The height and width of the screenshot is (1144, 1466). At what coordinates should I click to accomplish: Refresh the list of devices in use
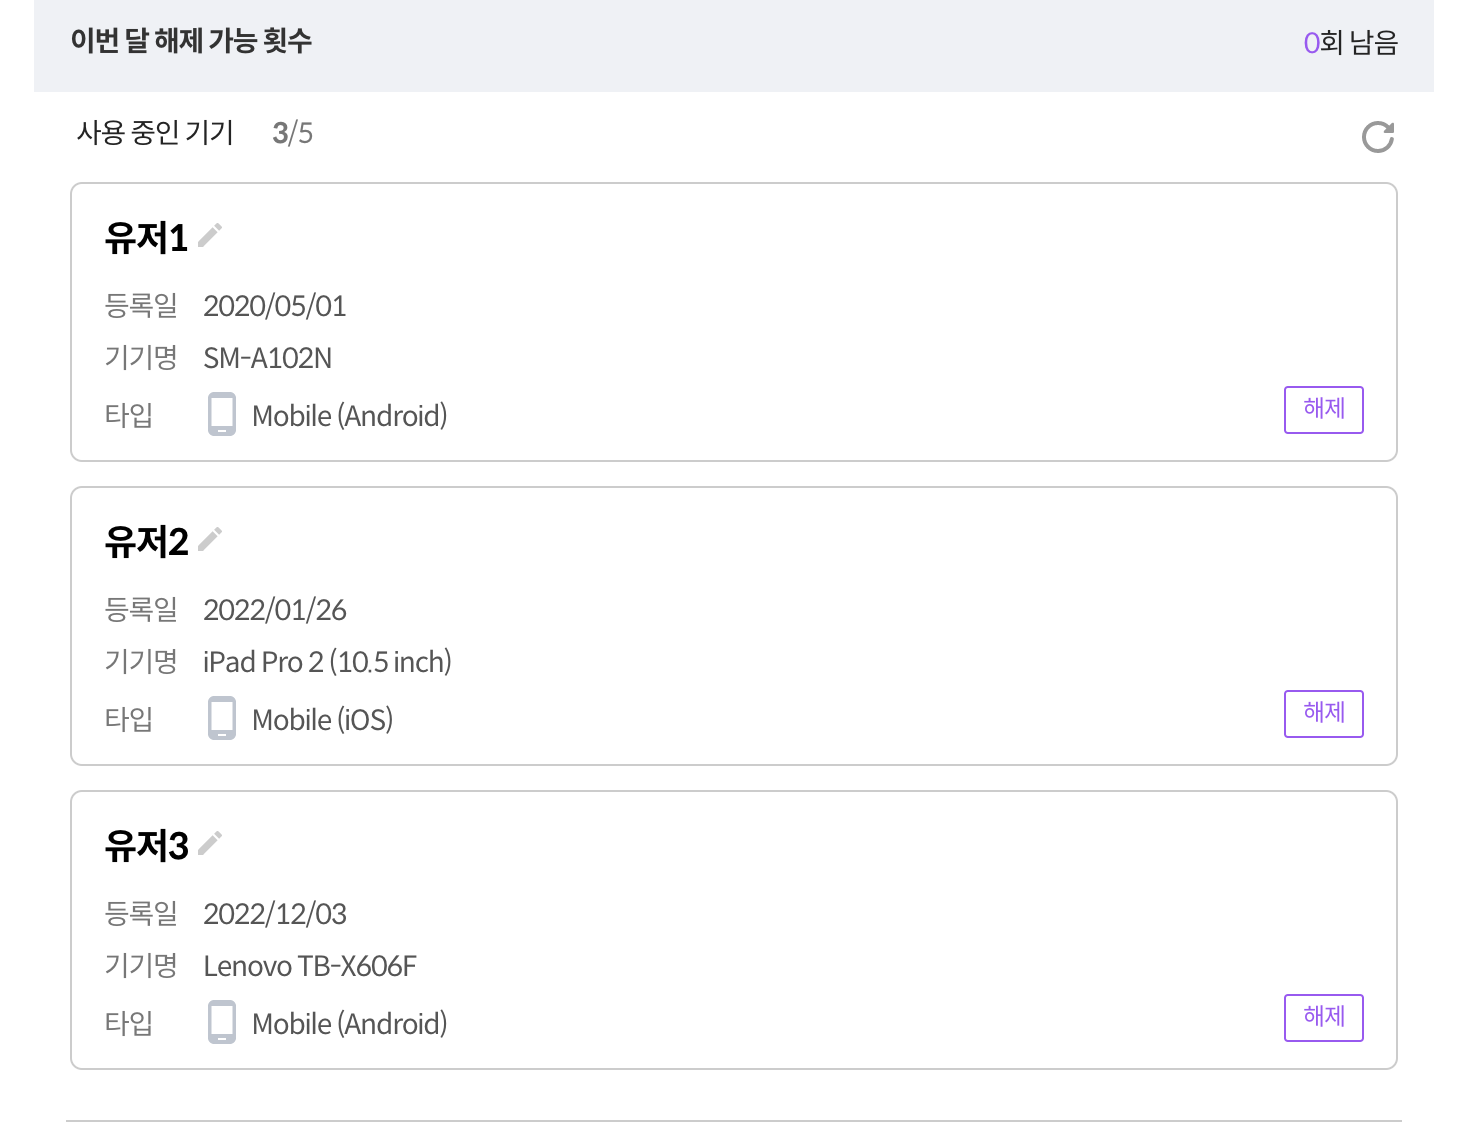click(1378, 137)
